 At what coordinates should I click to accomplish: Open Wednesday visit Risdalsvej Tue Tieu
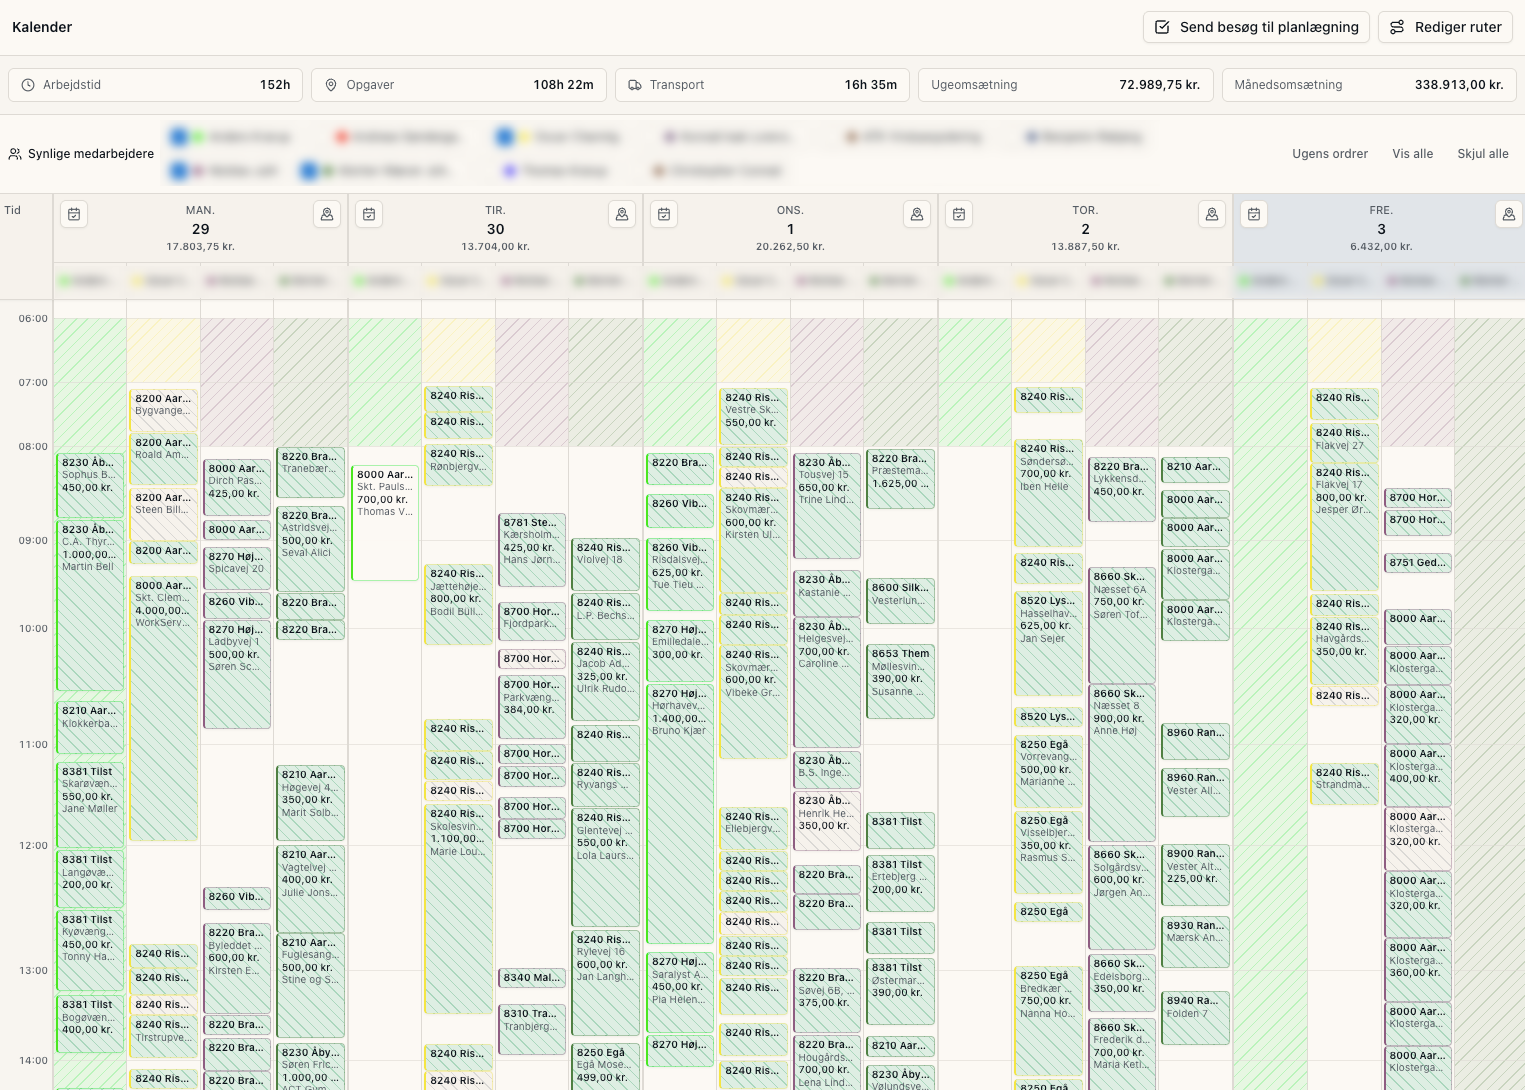click(x=680, y=575)
